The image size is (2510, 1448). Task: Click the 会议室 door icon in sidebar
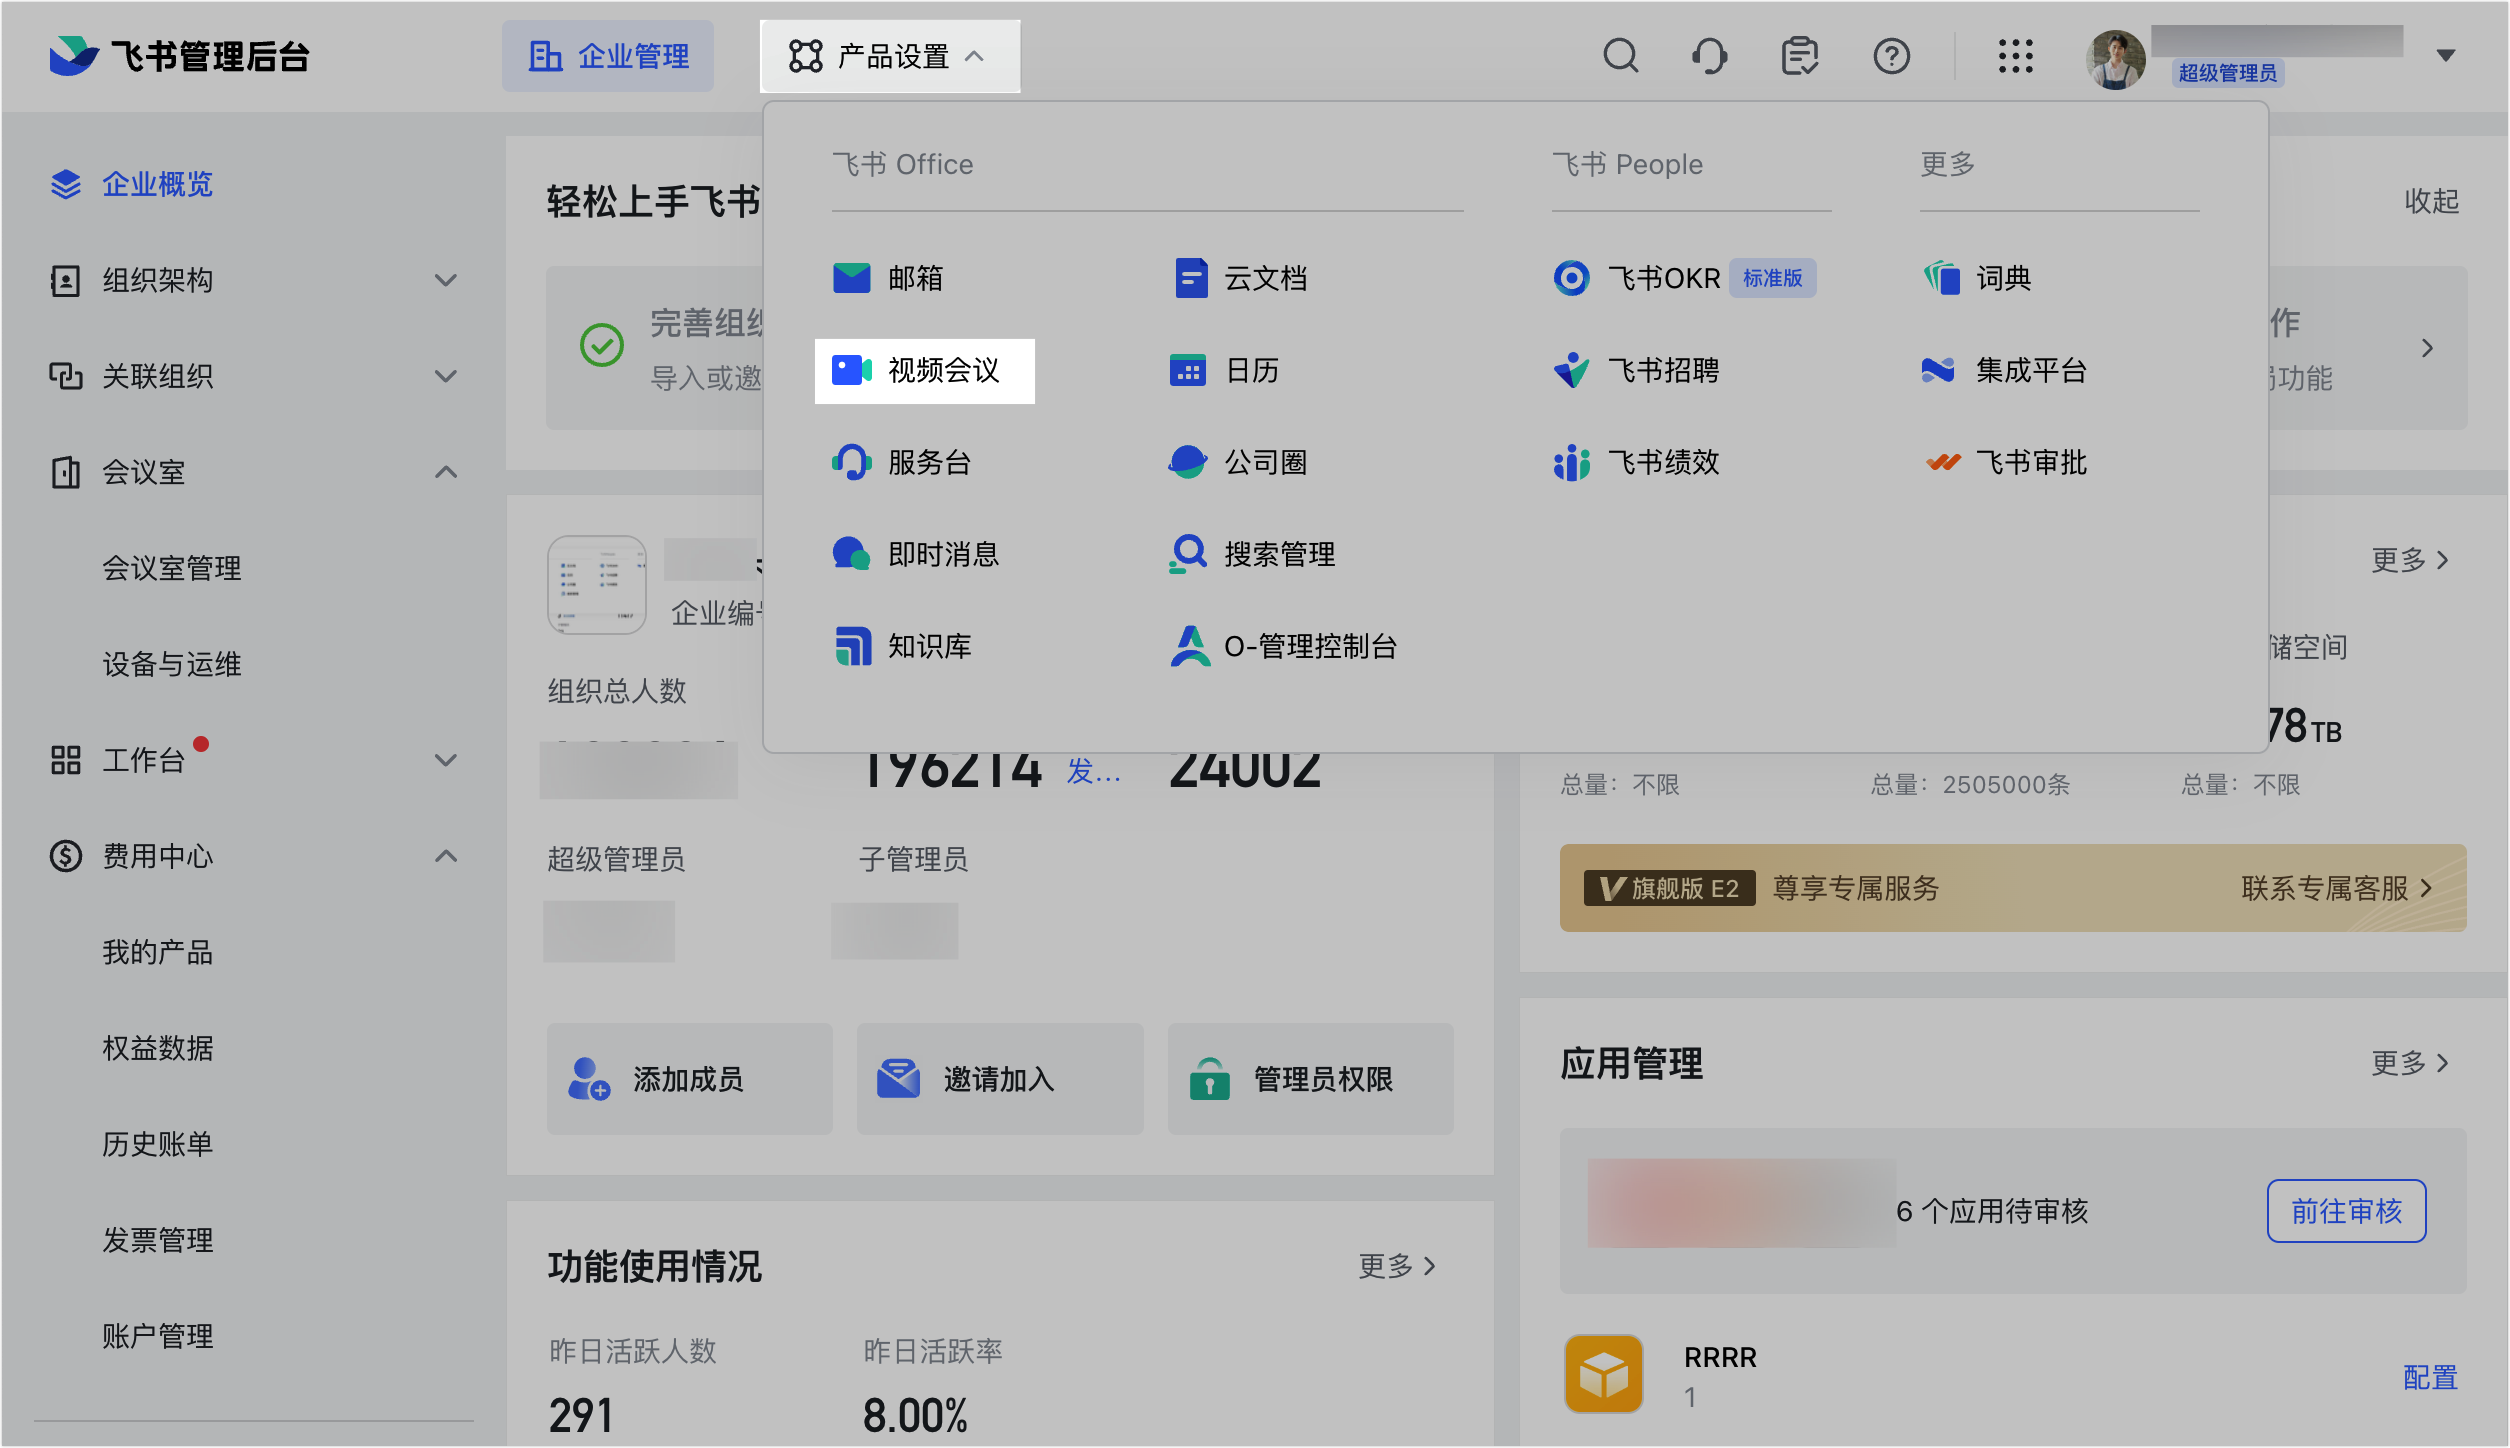(66, 472)
